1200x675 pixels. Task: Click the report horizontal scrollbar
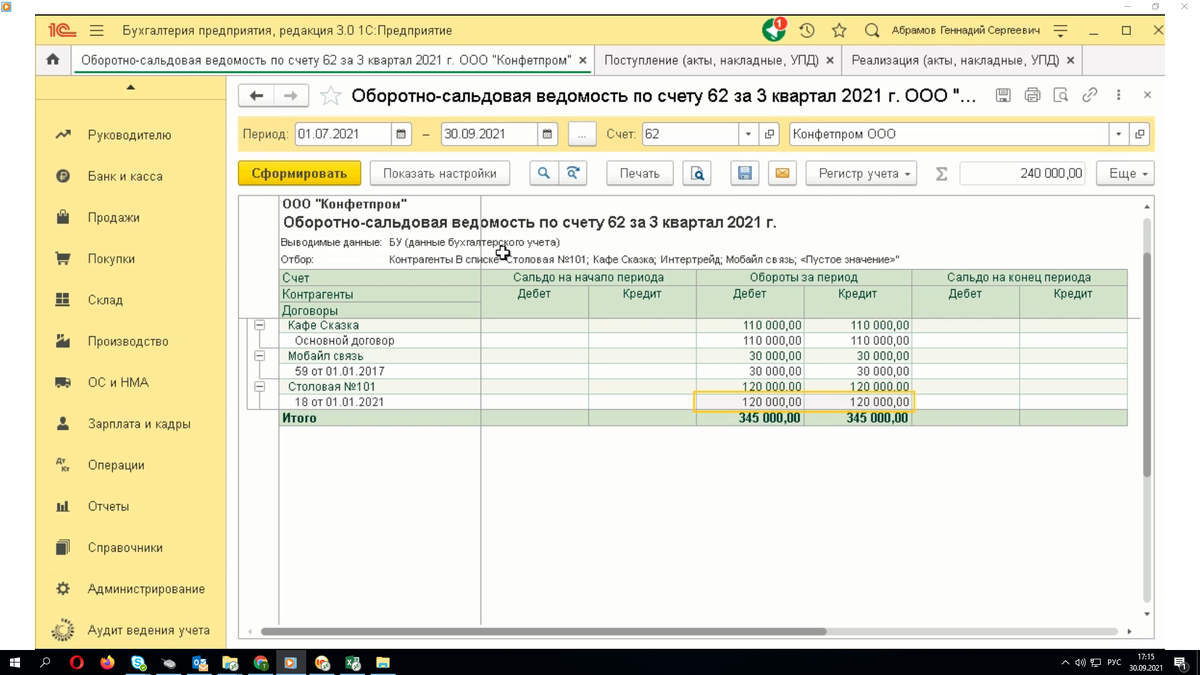[x=543, y=632]
